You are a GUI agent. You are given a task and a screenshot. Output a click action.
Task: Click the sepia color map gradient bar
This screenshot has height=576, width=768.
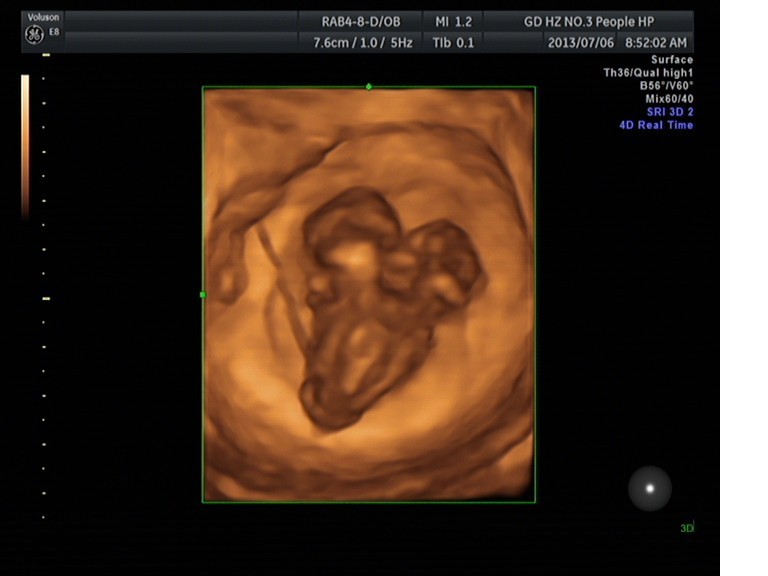(x=25, y=145)
